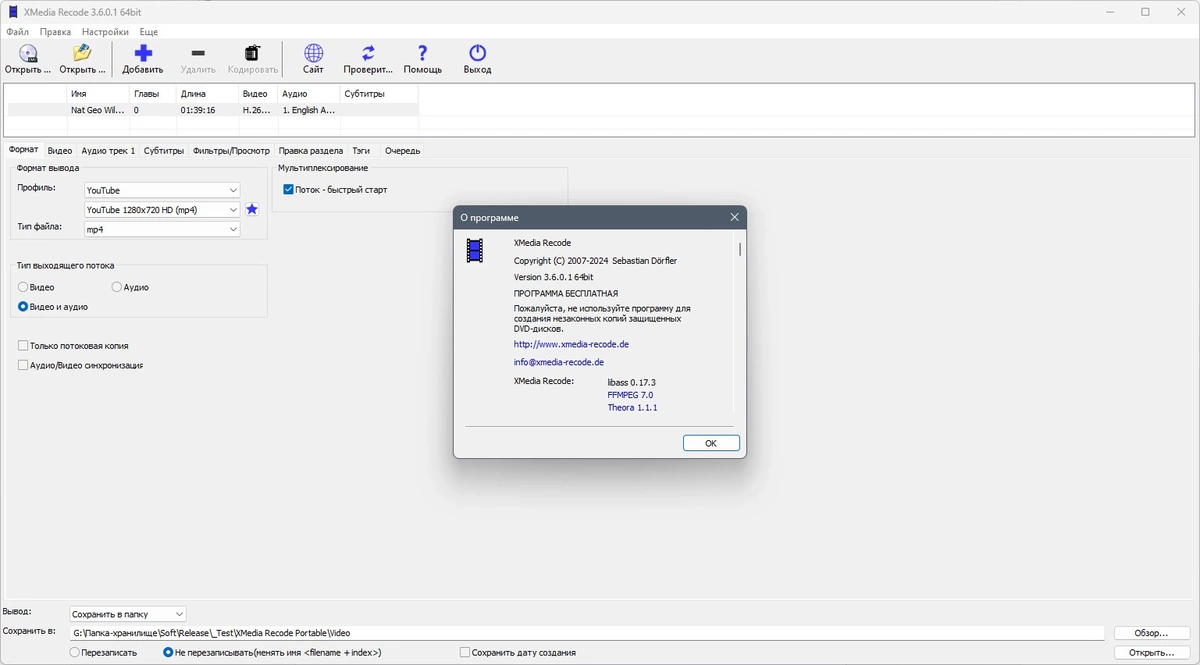The height and width of the screenshot is (665, 1200).
Task: Click the Длина column header
Action: pos(208,94)
